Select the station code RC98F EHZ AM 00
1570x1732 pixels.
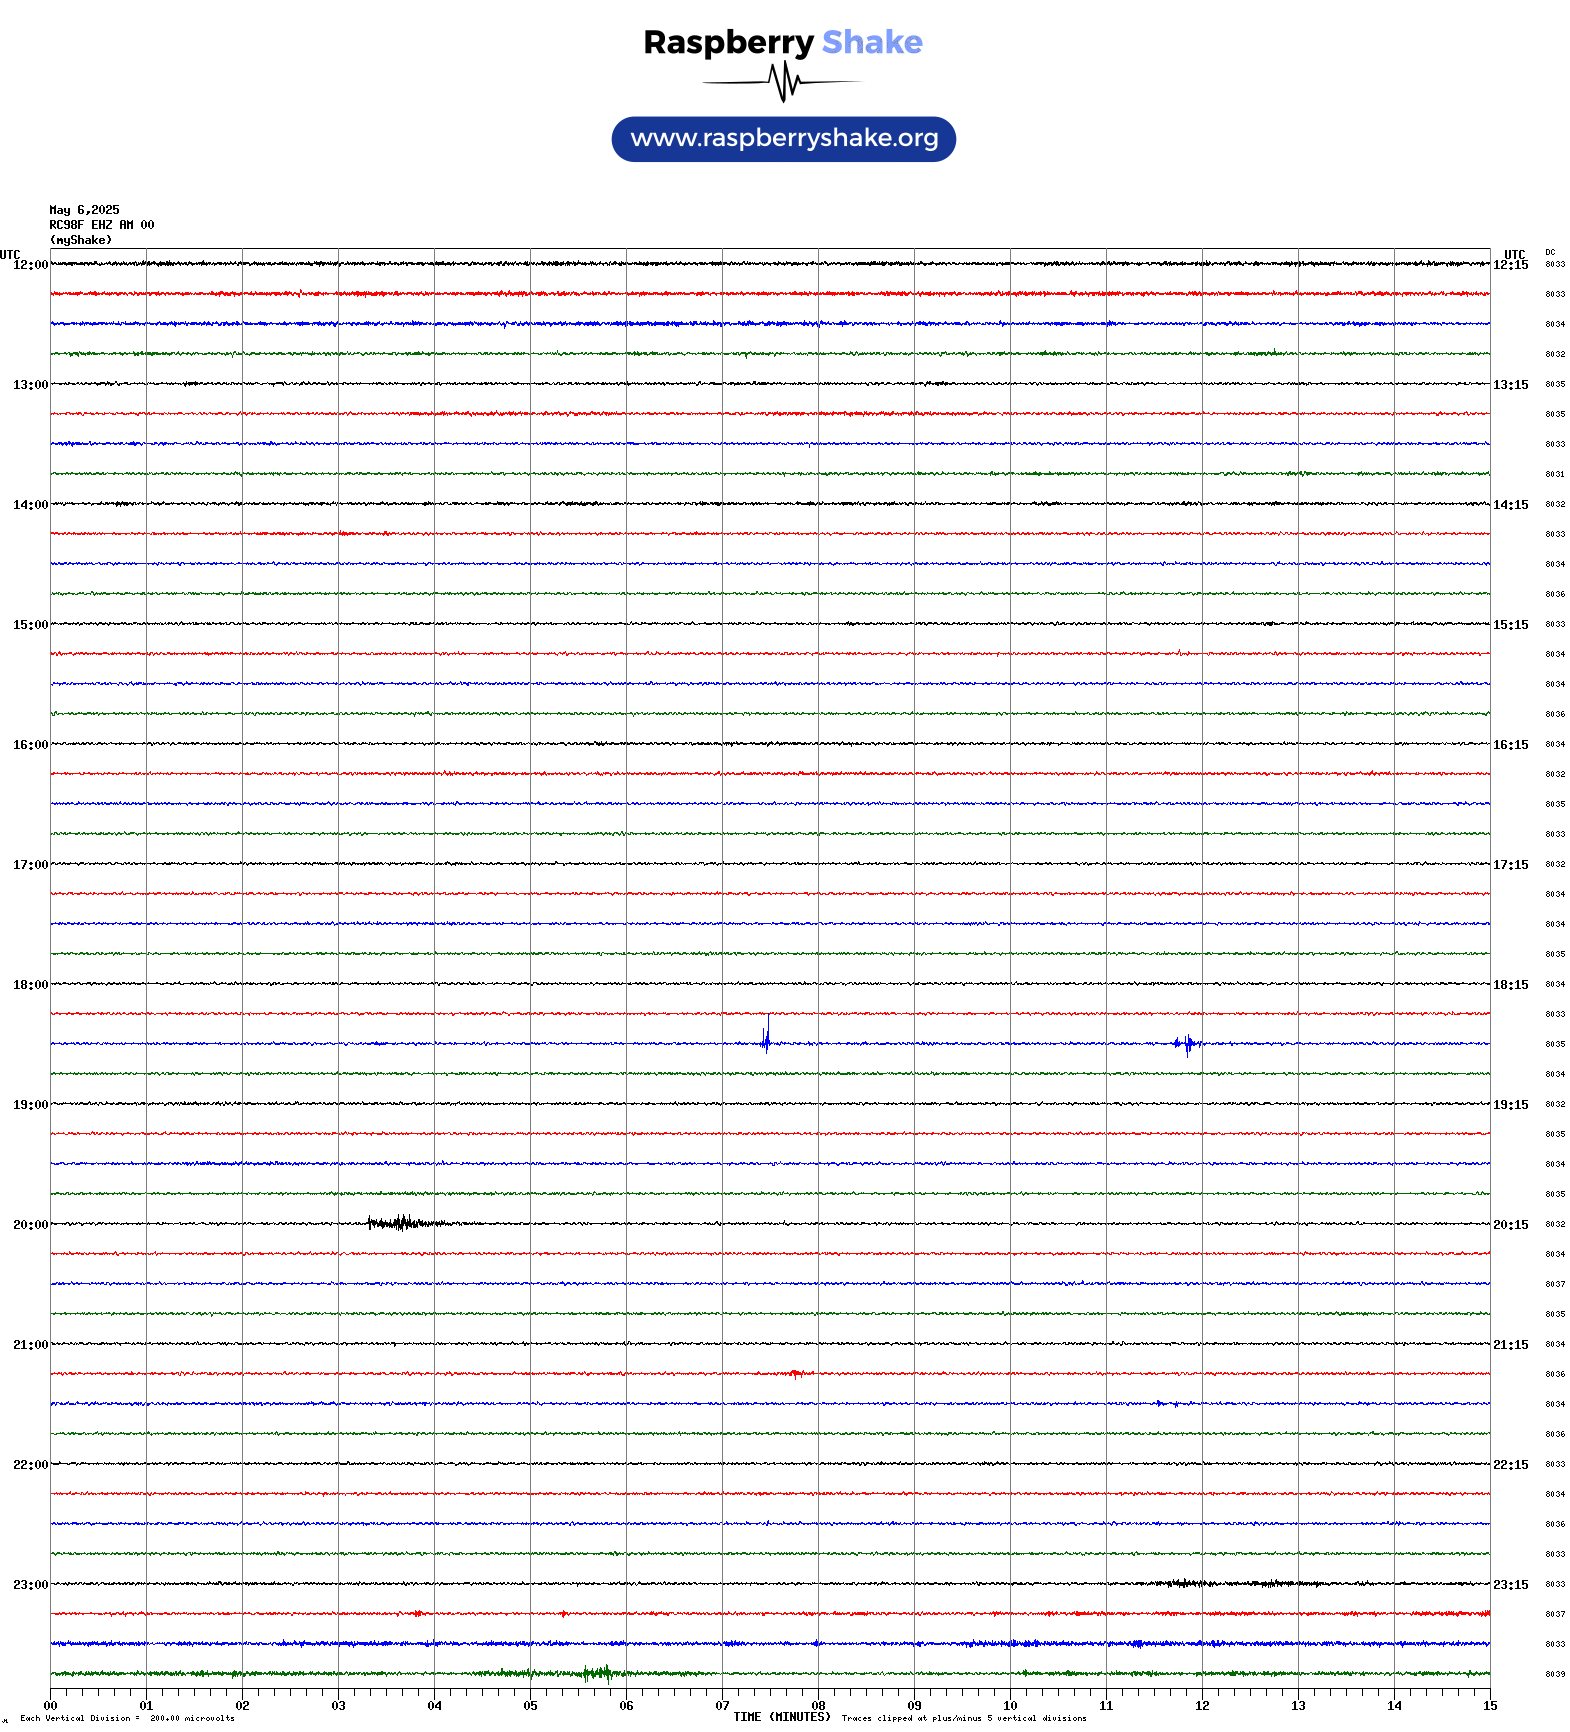point(102,225)
